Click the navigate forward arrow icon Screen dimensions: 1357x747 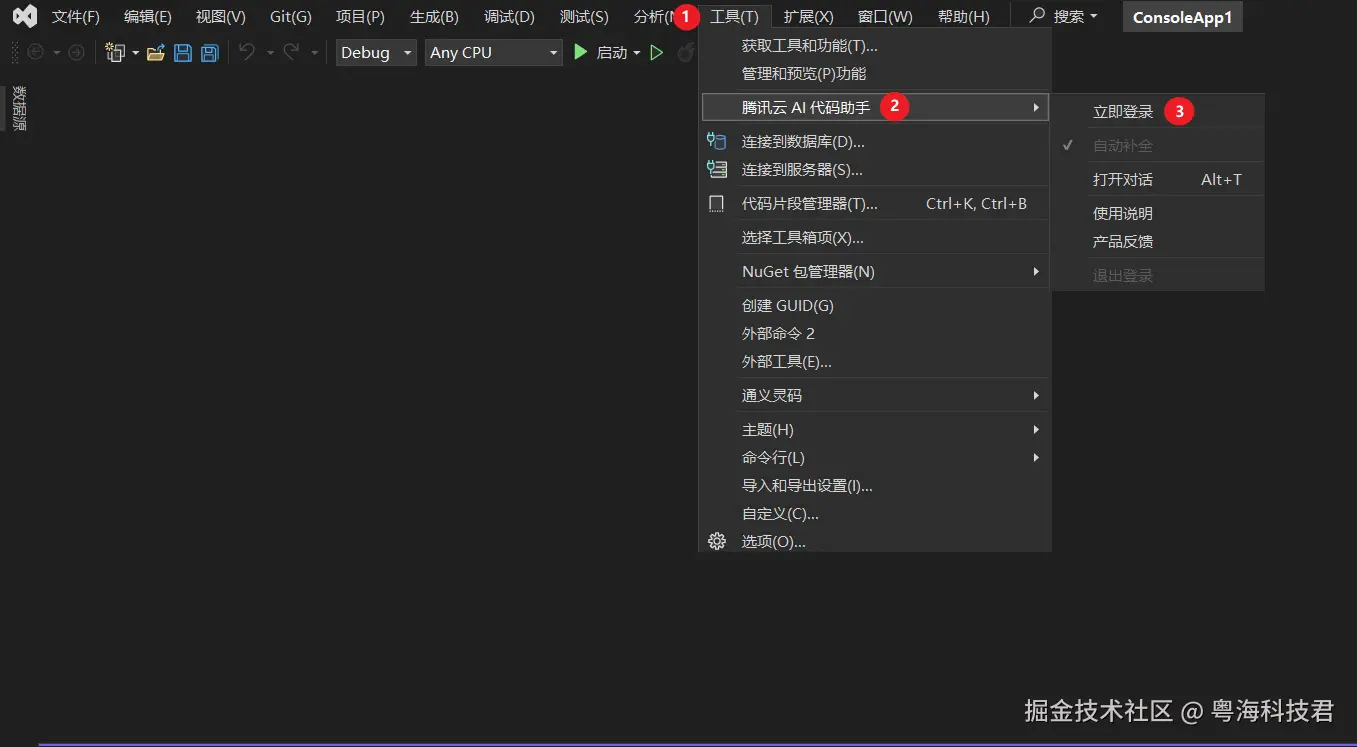pos(76,52)
